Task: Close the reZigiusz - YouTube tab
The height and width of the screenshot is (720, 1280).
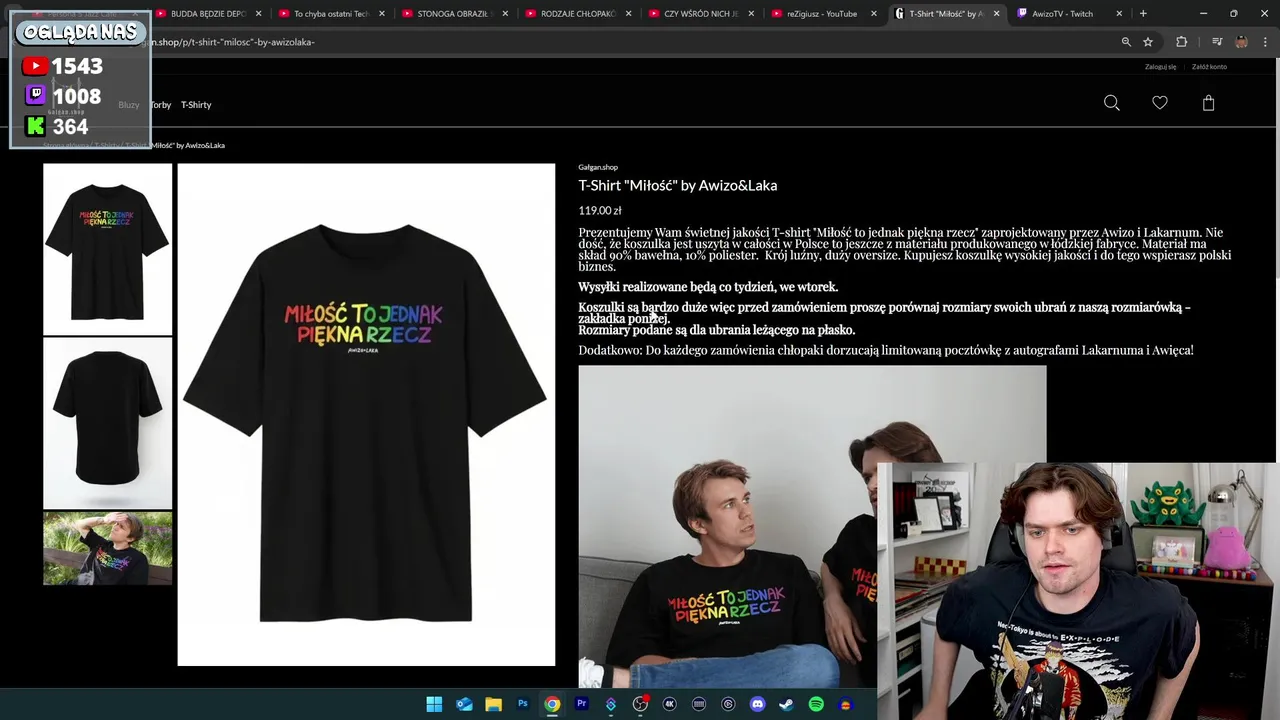Action: pos(873,14)
